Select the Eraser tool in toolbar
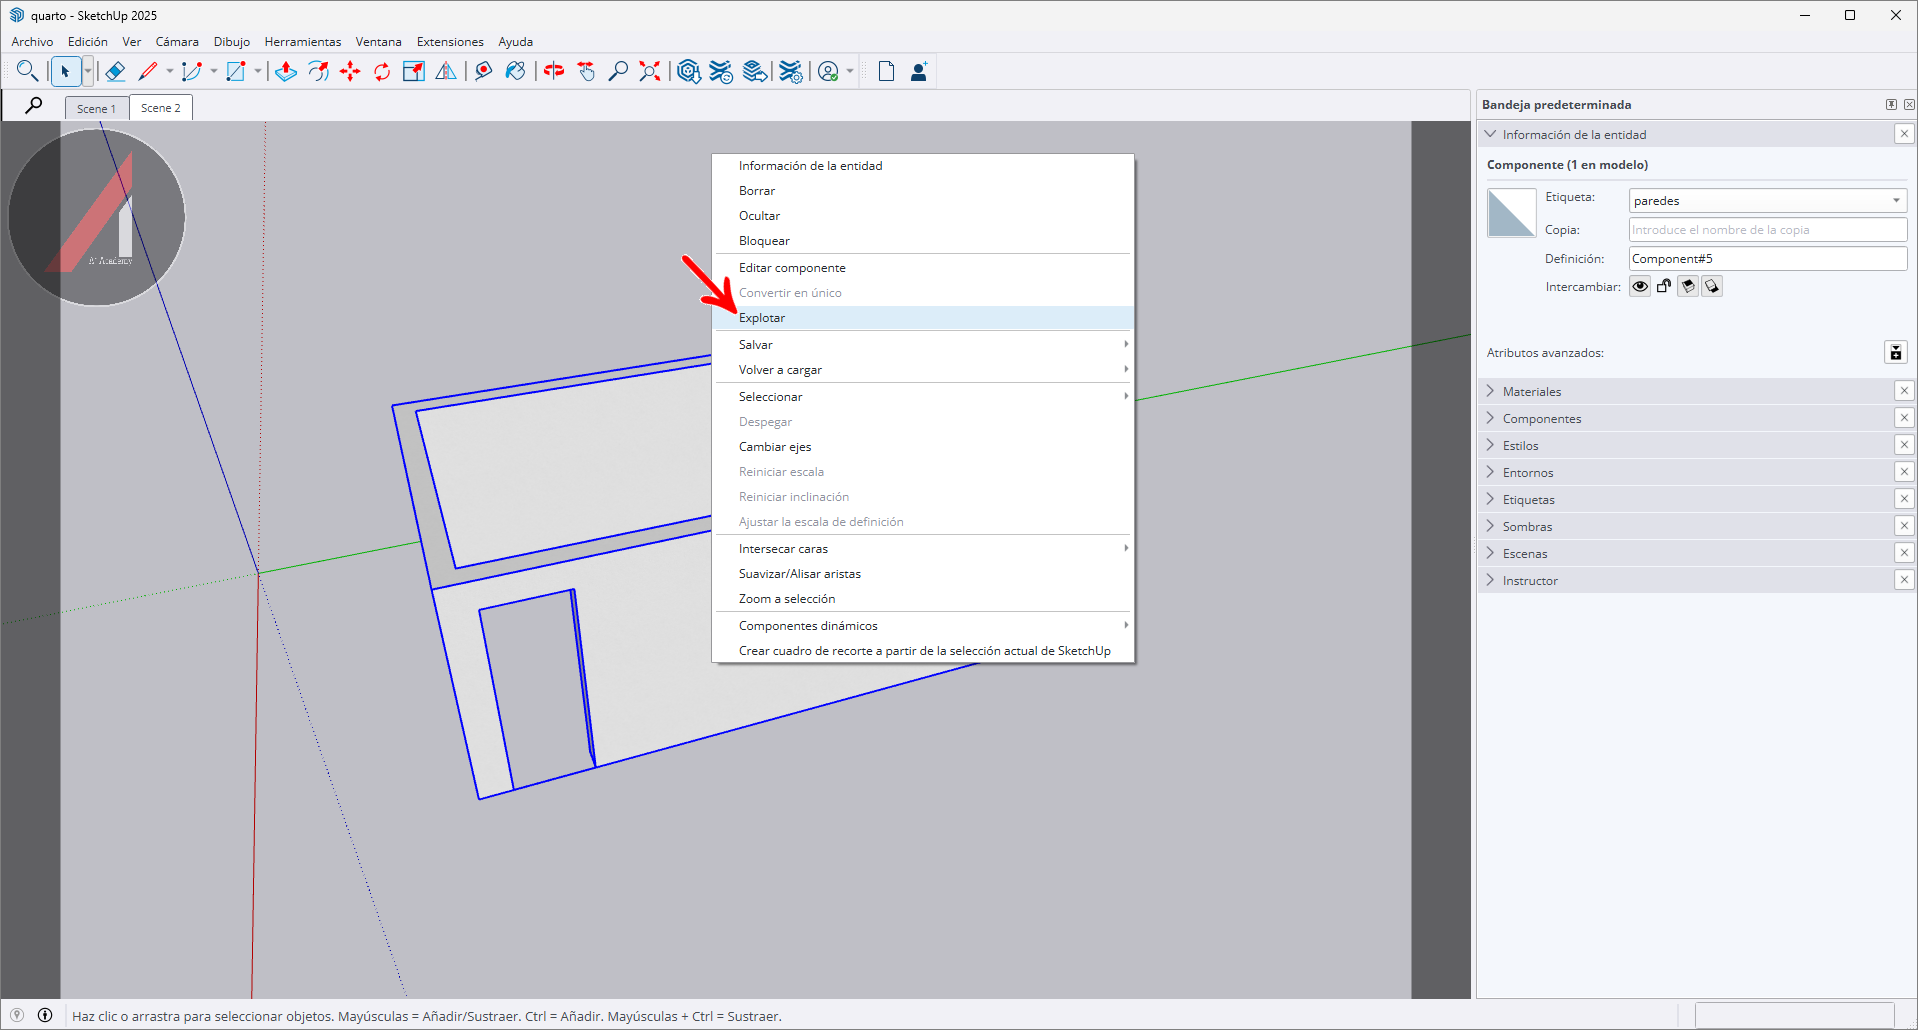This screenshot has height=1030, width=1918. point(115,71)
